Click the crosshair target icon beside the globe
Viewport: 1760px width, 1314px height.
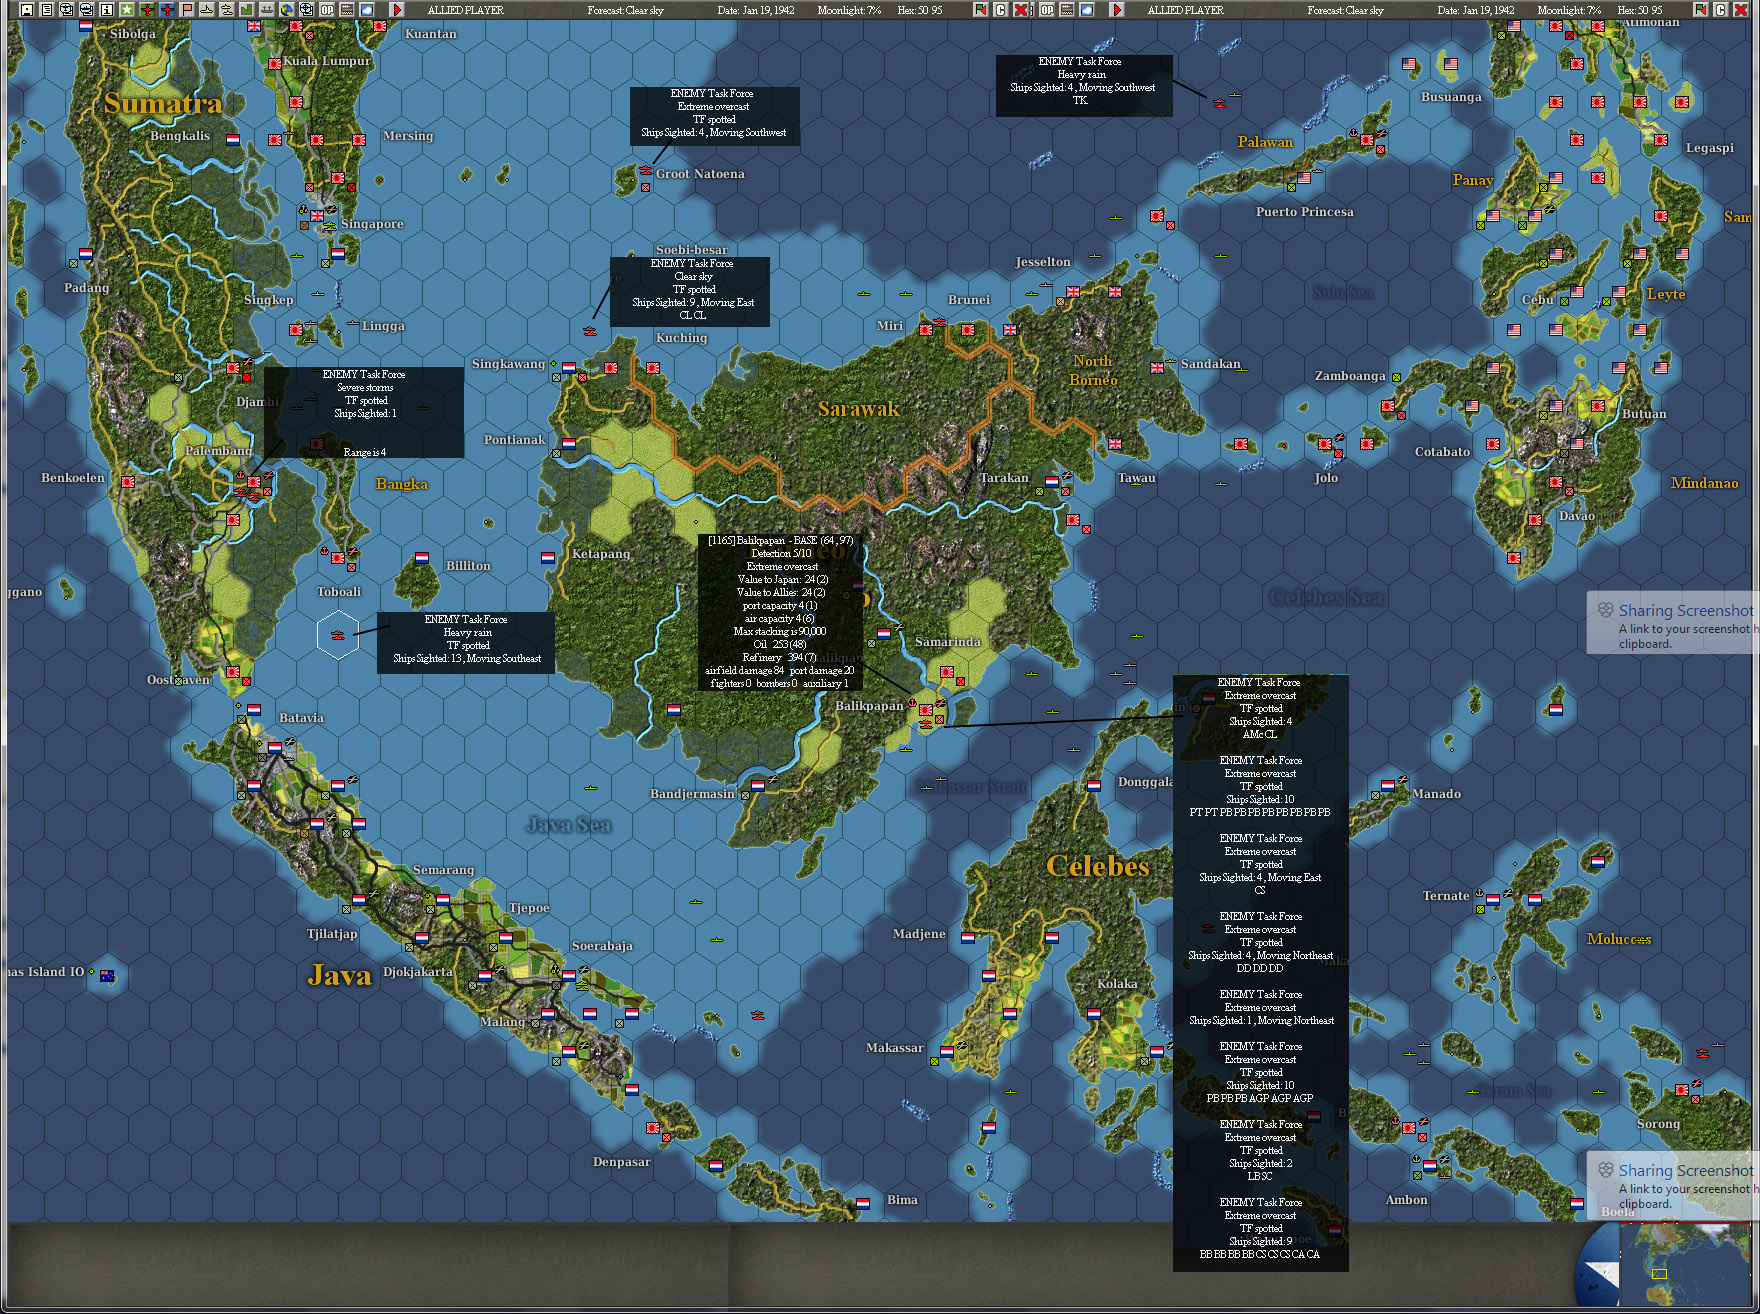coord(307,9)
